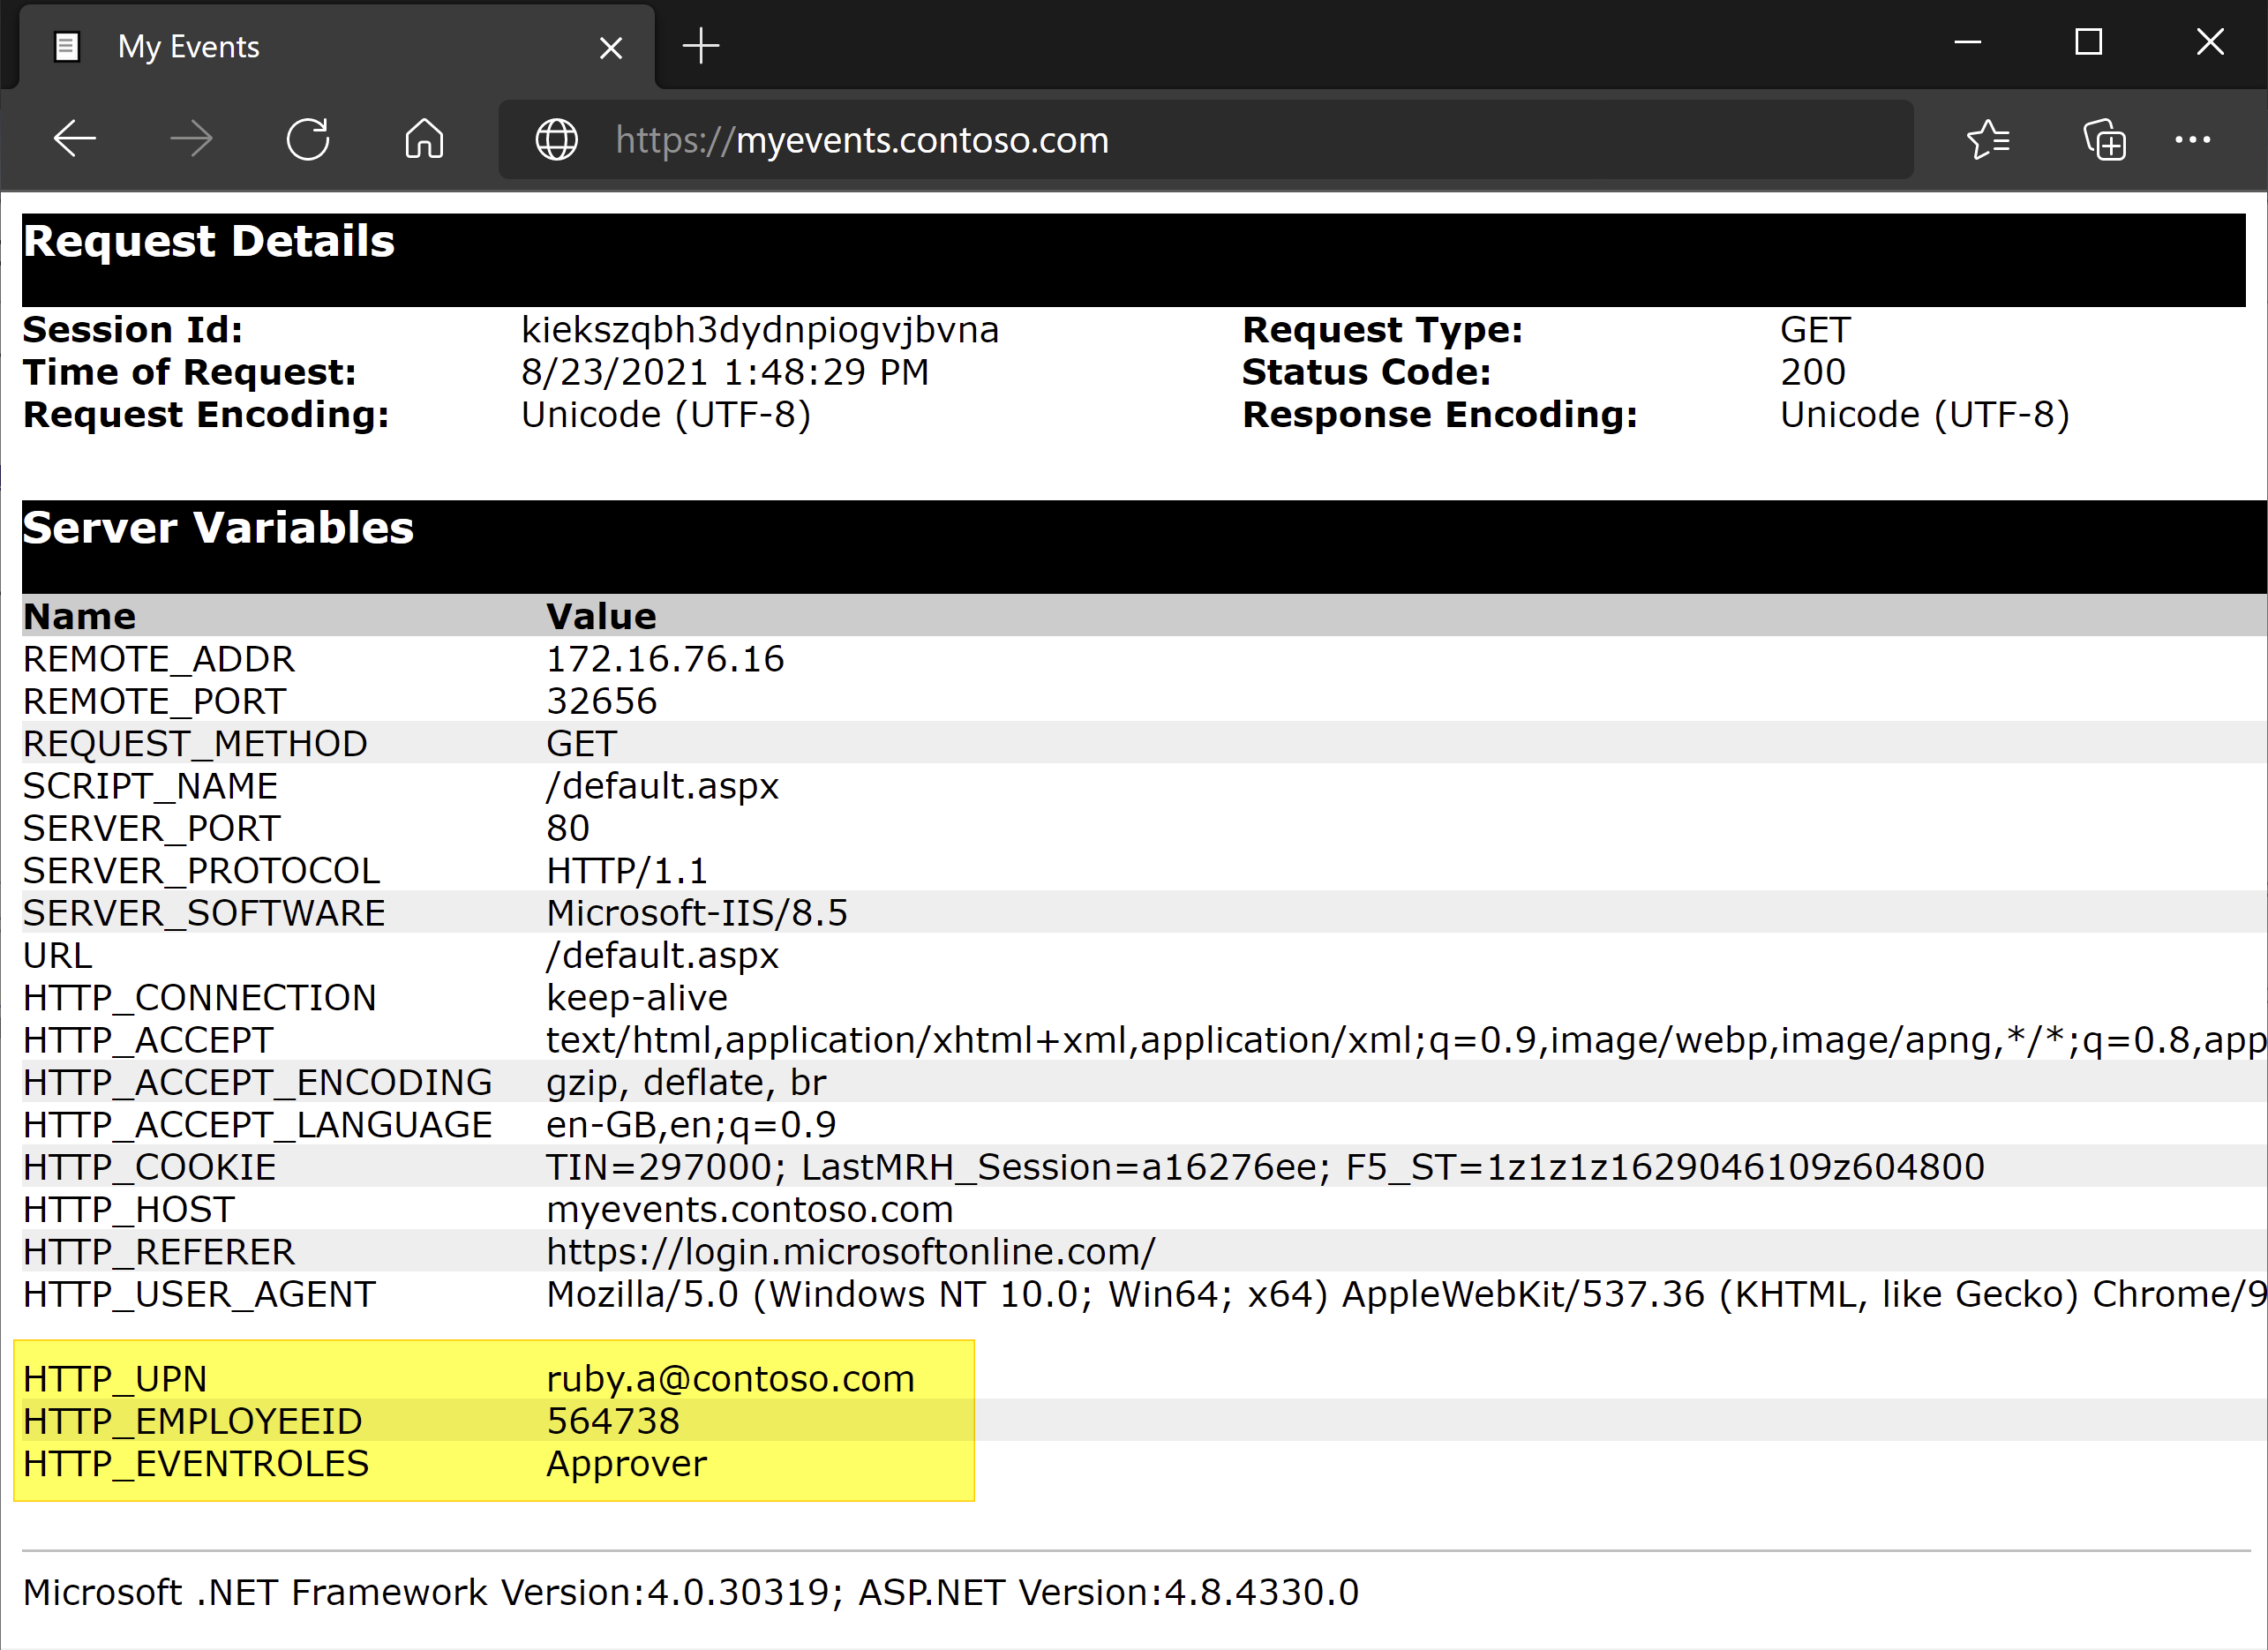Select the My Events tab
This screenshot has width=2268, height=1650.
pos(335,47)
